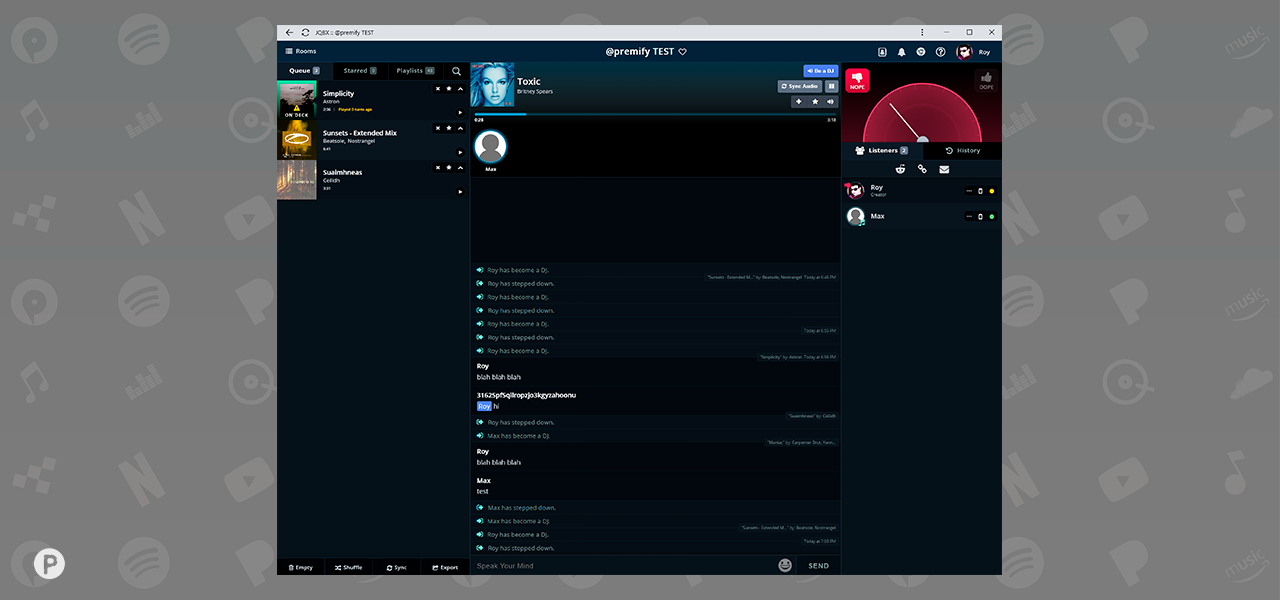Preview play the Simplicity track
1280x600 pixels.
(460, 112)
